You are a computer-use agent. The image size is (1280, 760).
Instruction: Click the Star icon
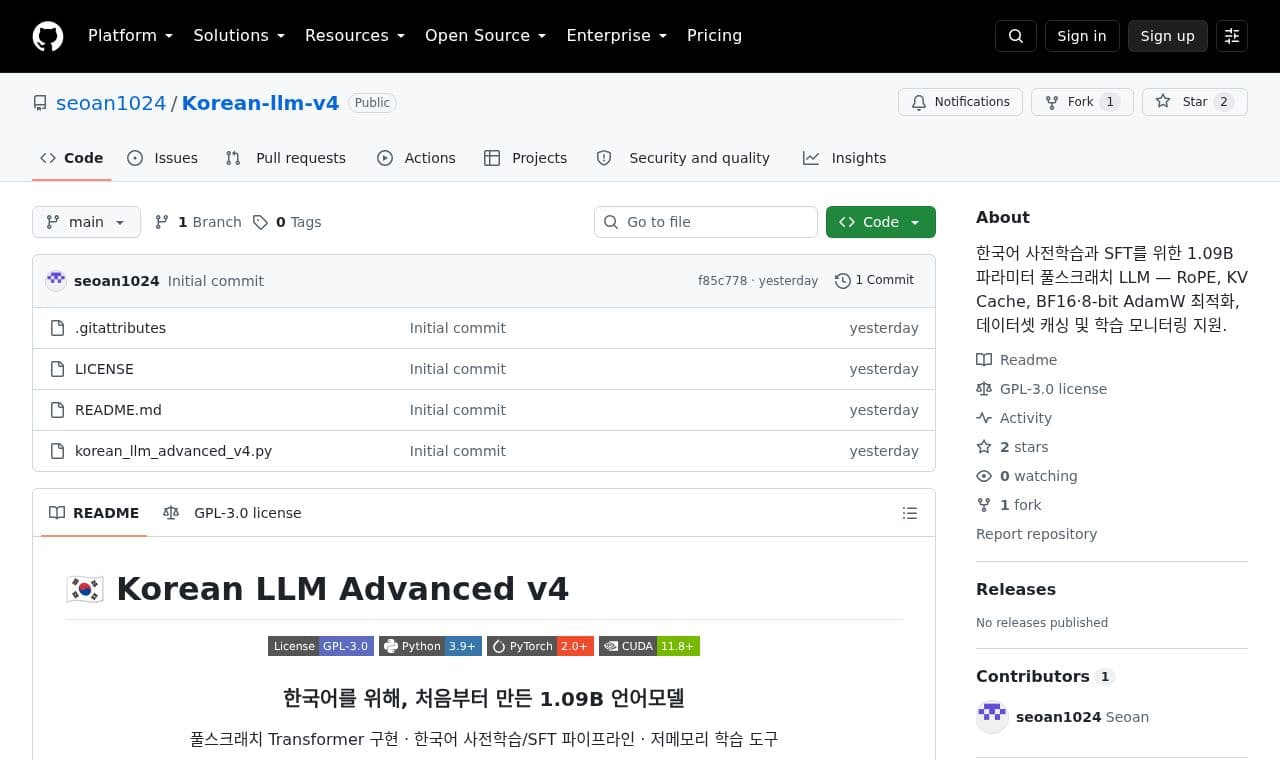(x=1163, y=102)
